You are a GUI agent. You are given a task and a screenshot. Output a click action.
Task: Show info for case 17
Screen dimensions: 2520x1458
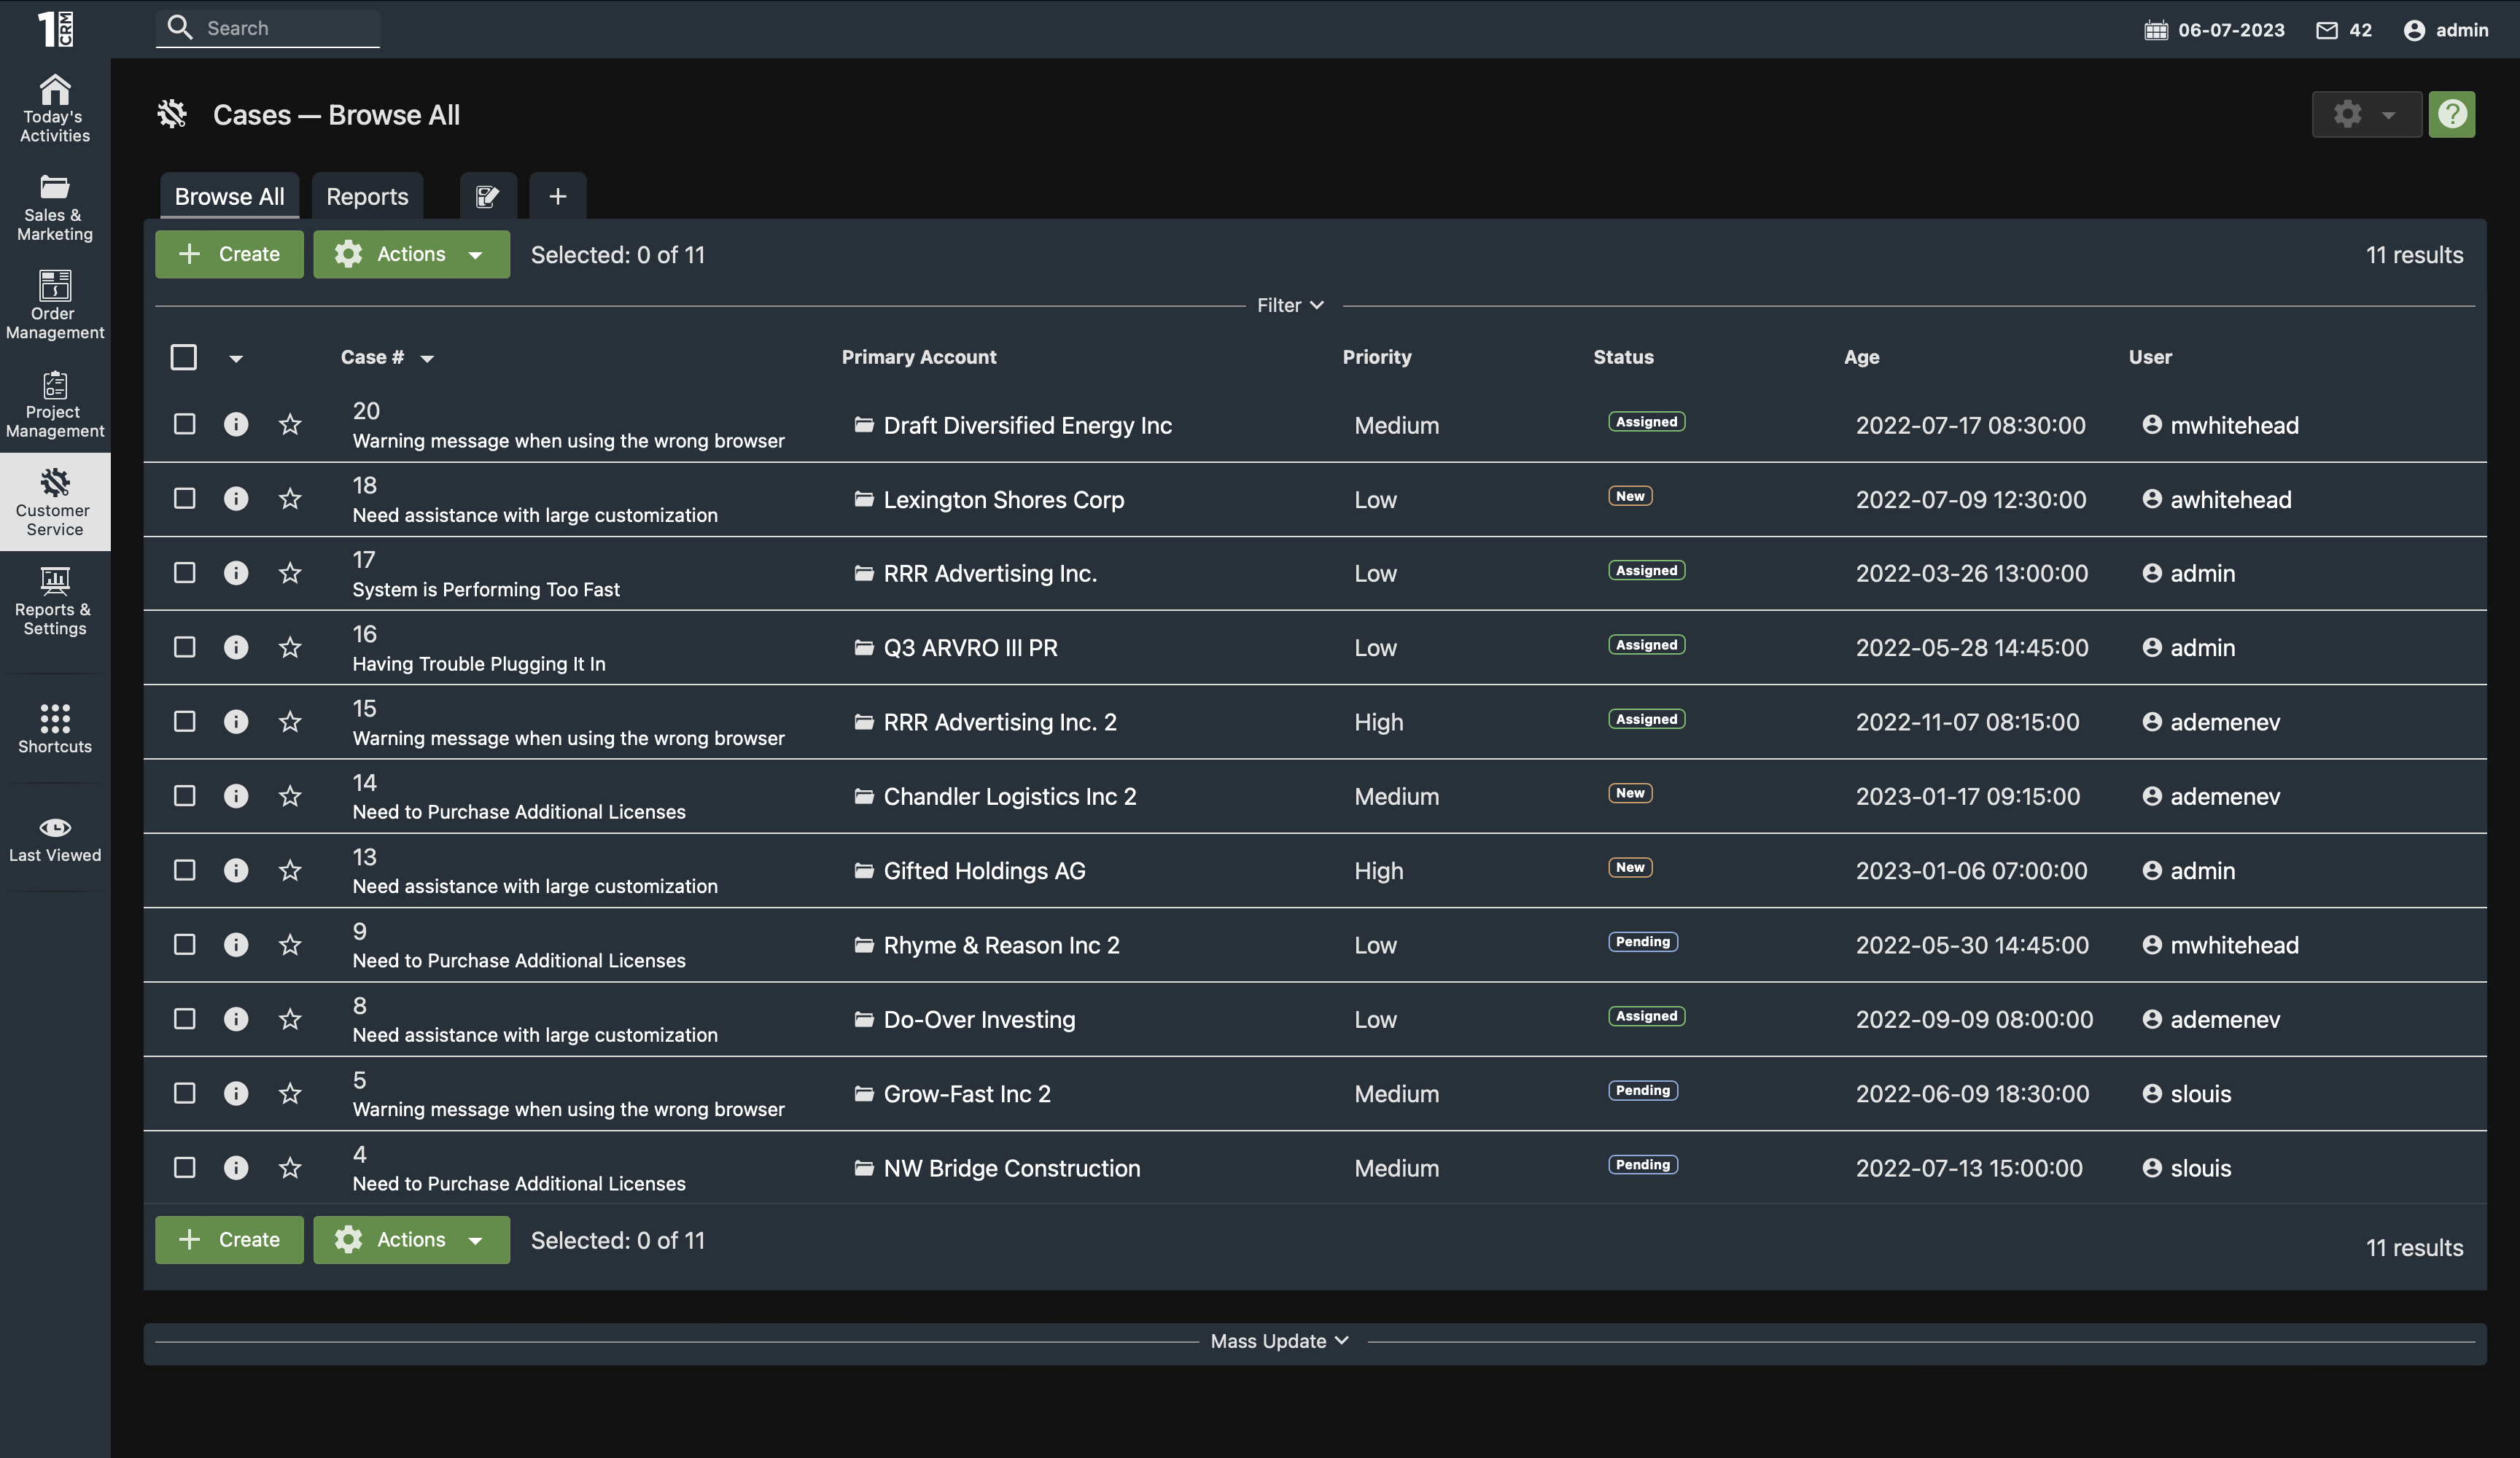236,573
